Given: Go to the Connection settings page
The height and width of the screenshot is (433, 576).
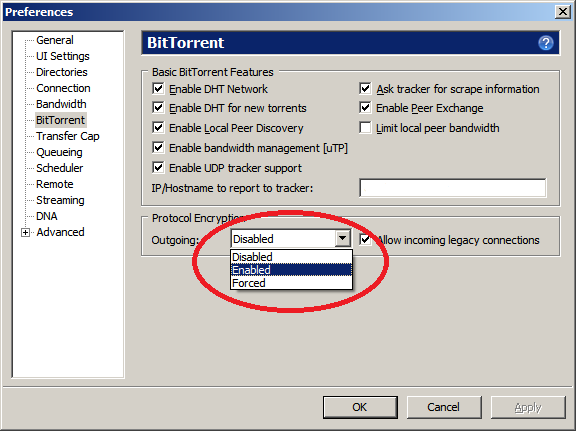Looking at the screenshot, I should [63, 88].
